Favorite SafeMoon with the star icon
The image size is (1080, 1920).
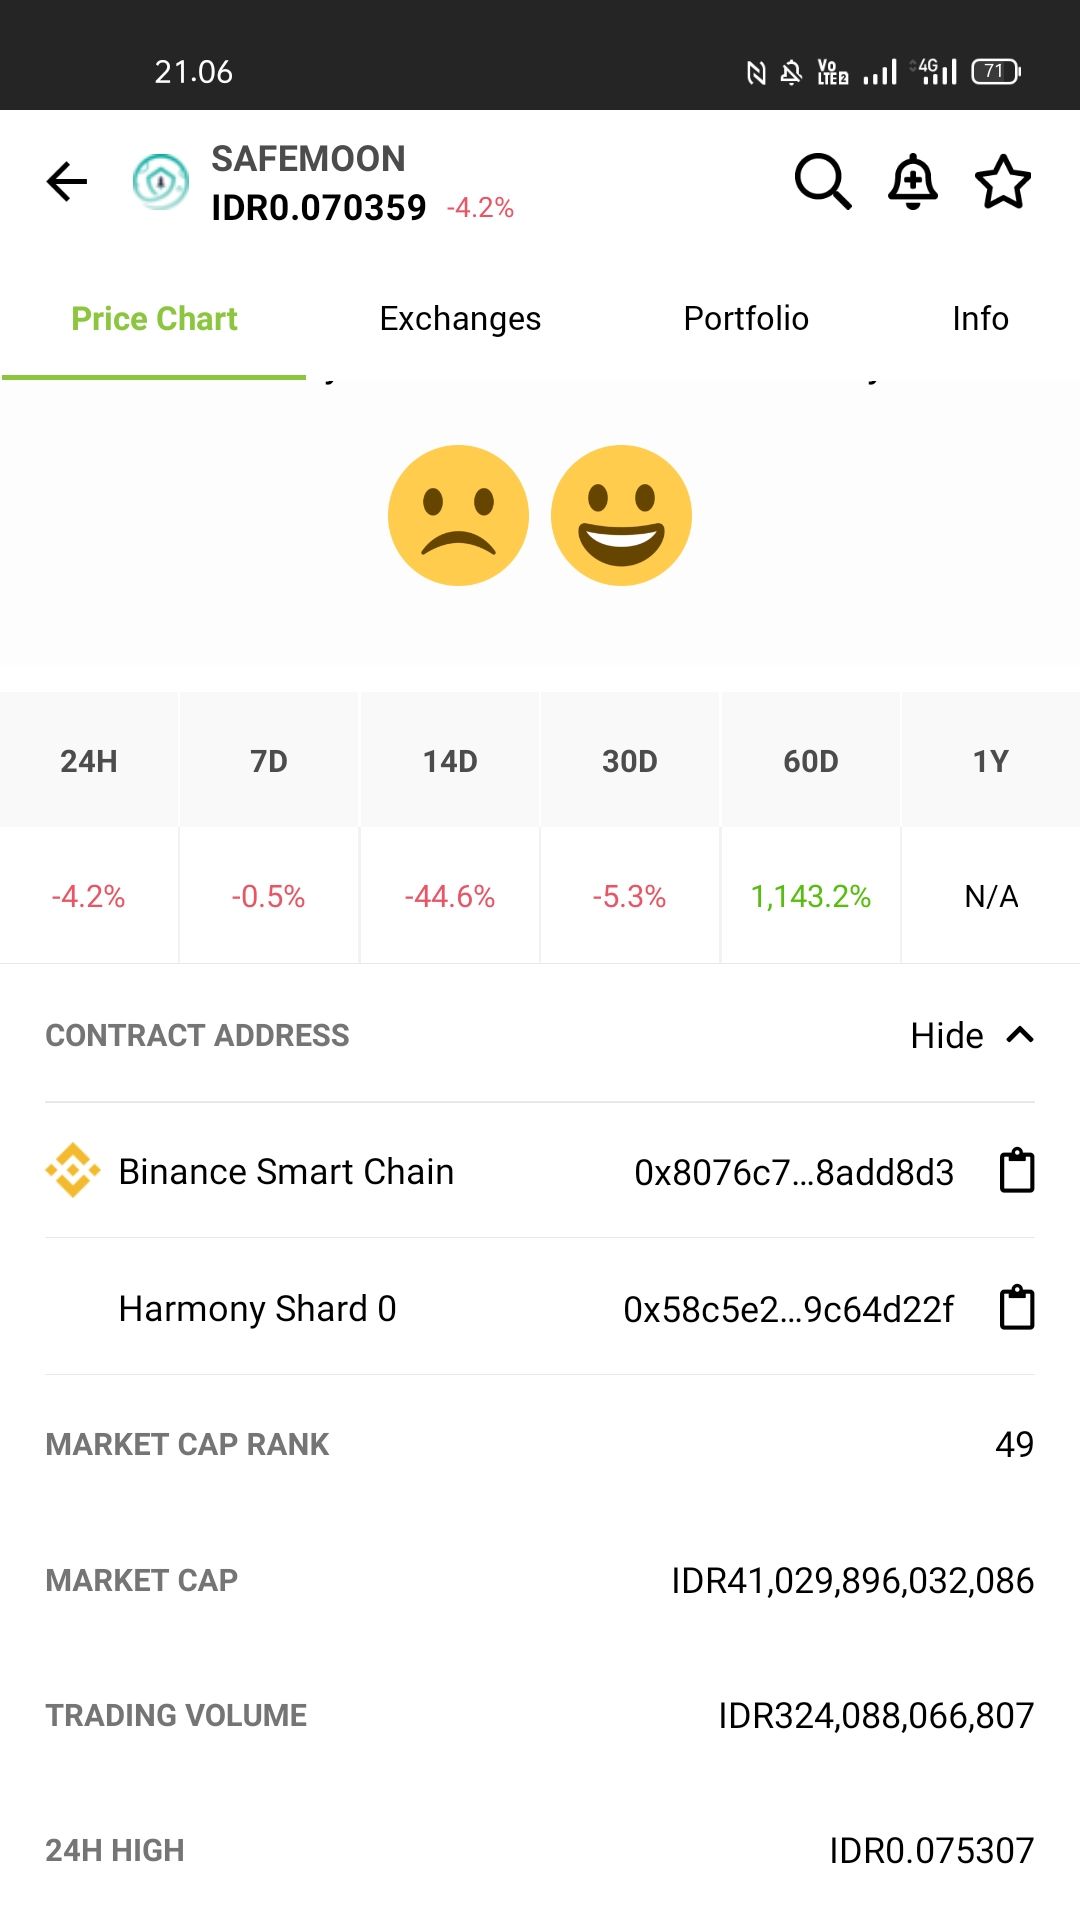click(x=1003, y=182)
